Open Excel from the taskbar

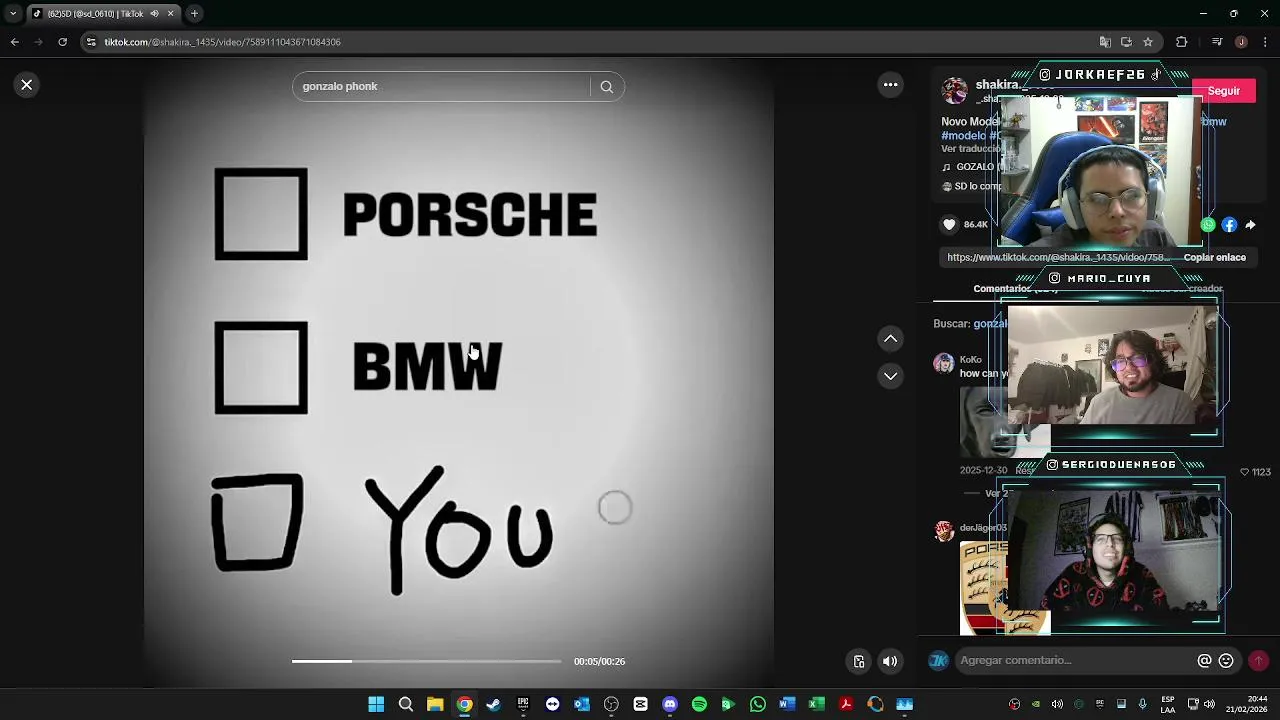[816, 704]
